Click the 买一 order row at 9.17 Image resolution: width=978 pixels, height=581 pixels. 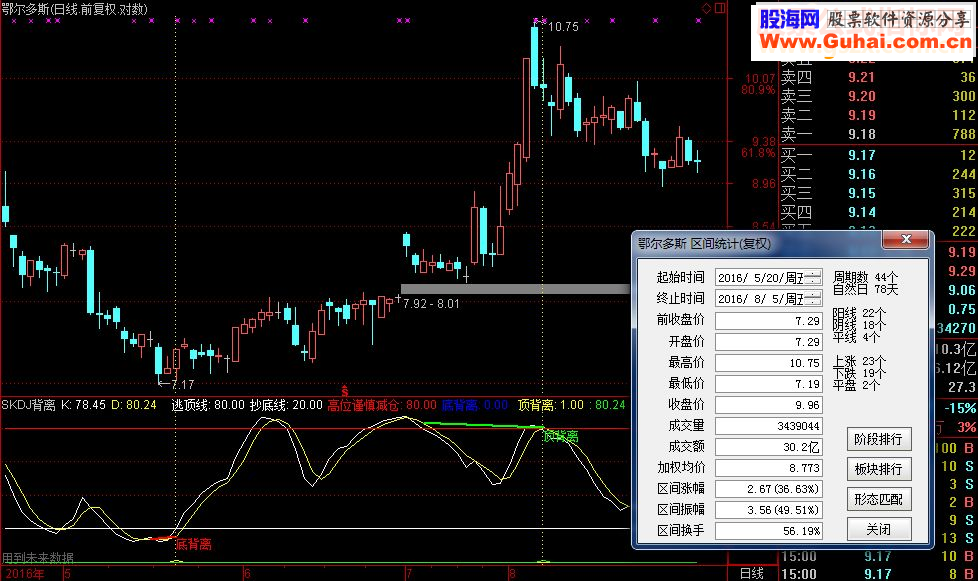point(878,155)
